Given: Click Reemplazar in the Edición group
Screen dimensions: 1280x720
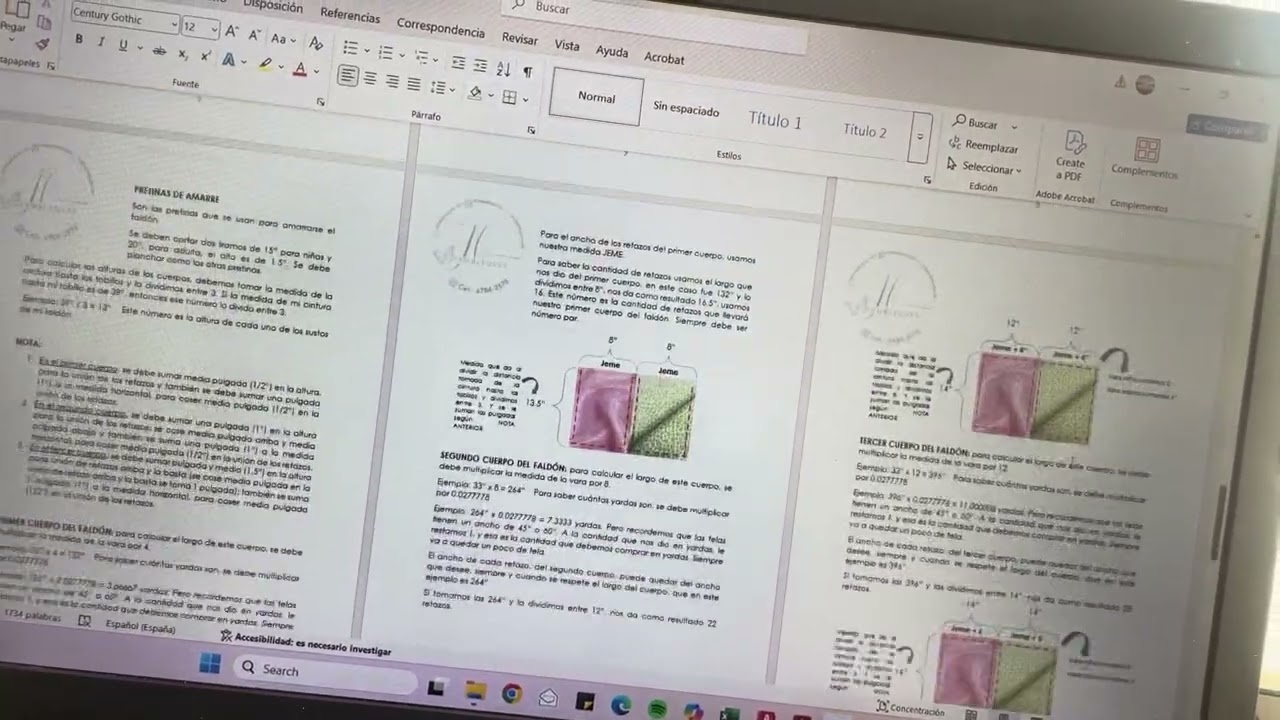Looking at the screenshot, I should pos(982,146).
